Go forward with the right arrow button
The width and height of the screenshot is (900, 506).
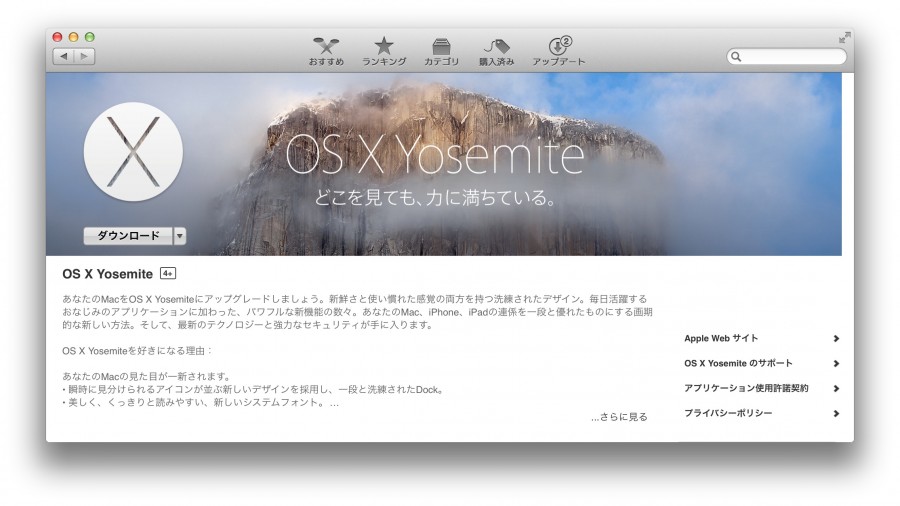coord(84,56)
